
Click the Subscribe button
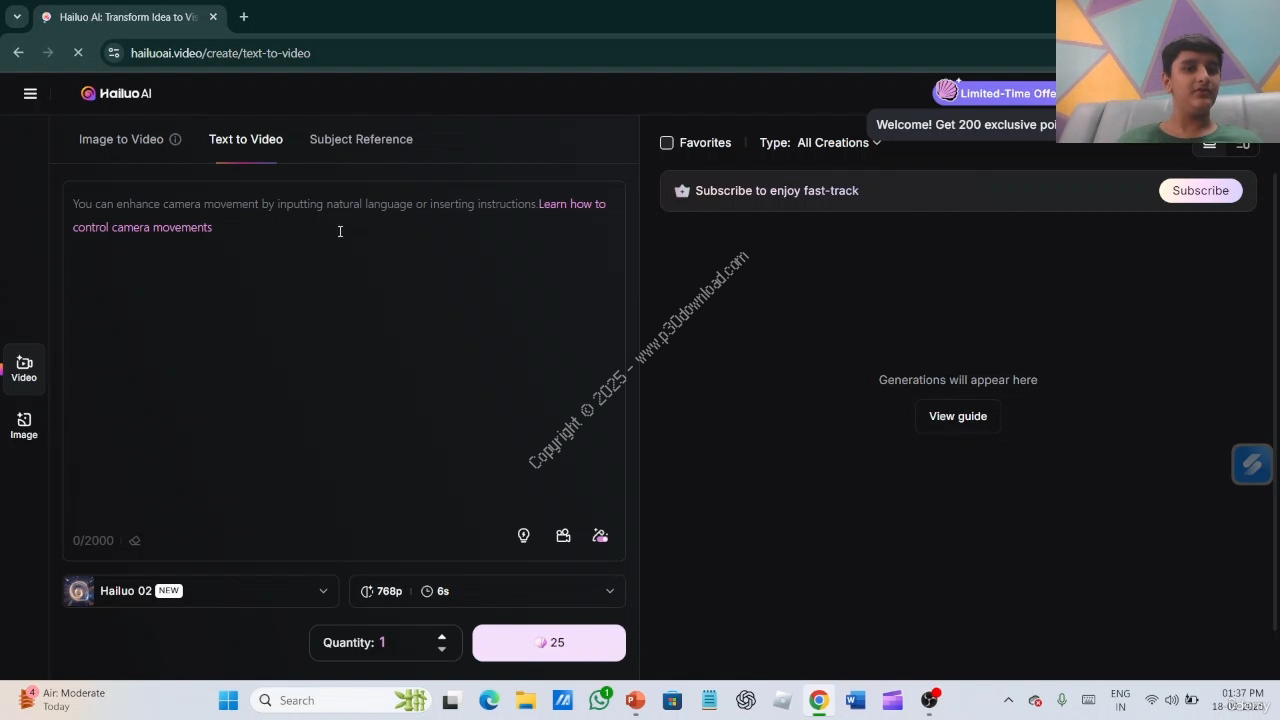pos(1200,191)
